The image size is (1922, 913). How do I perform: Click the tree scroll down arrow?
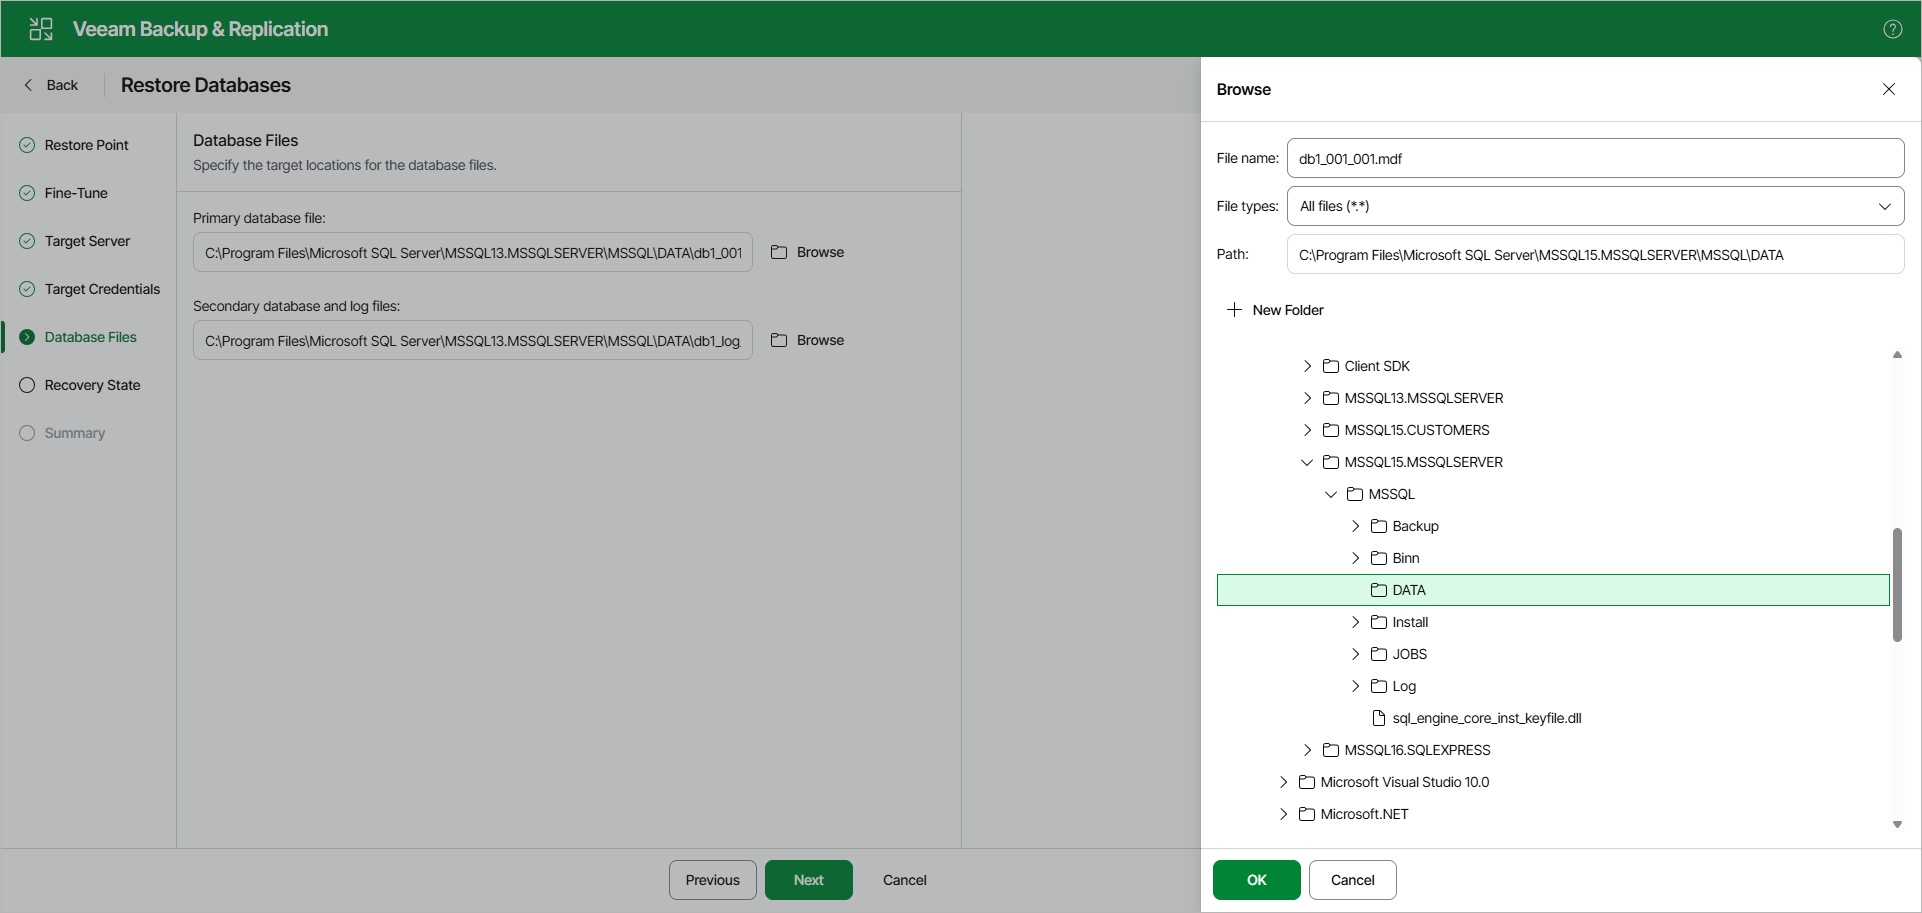coord(1897,825)
